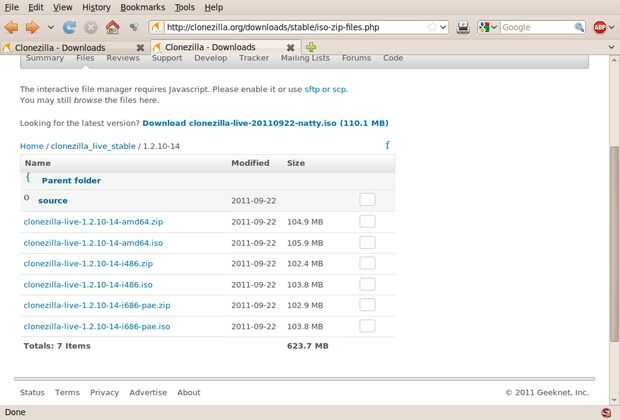Open the Help menu
The image size is (620, 420).
pyautogui.click(x=214, y=7)
